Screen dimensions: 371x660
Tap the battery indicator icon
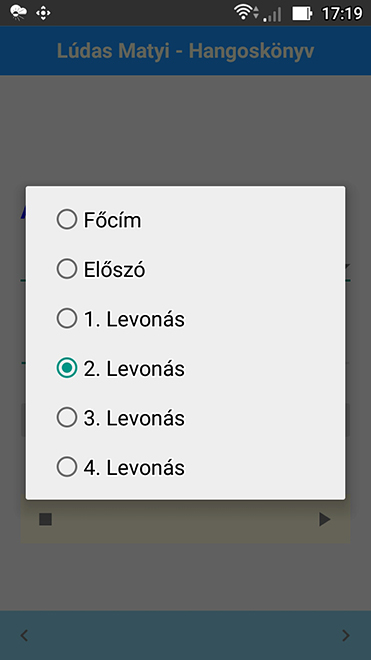[302, 13]
